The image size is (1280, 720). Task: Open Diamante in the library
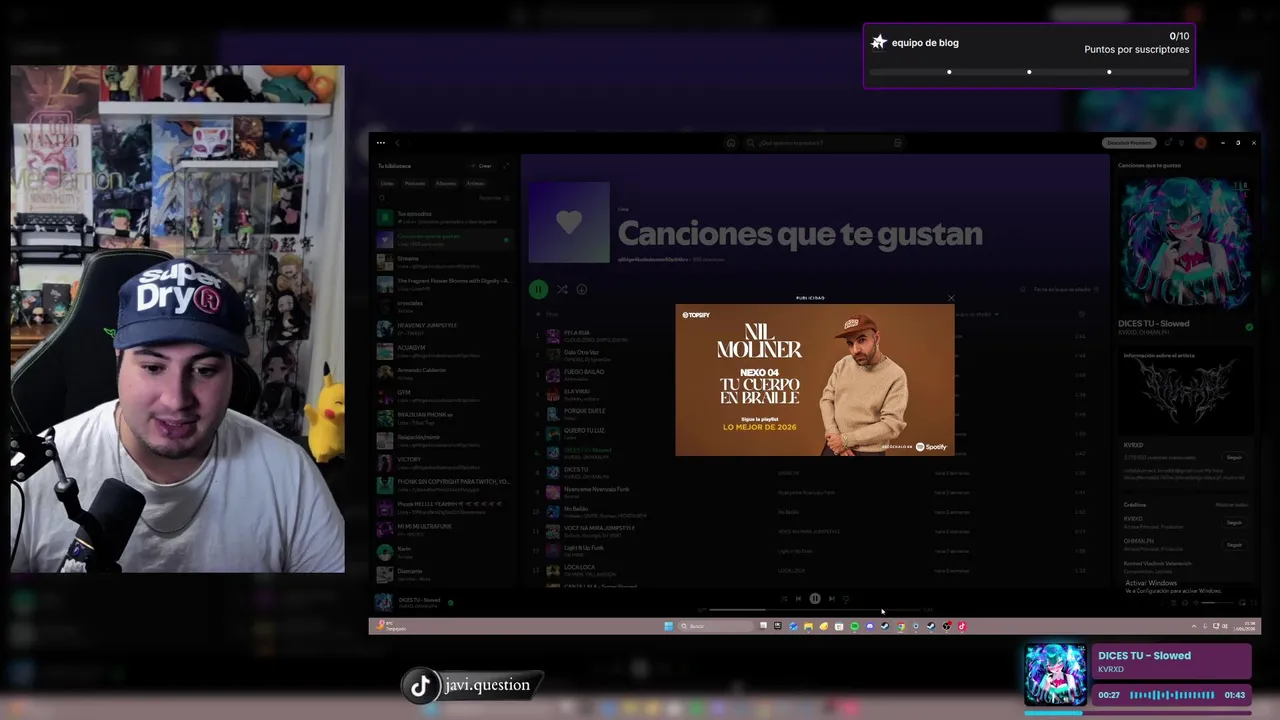click(444, 574)
